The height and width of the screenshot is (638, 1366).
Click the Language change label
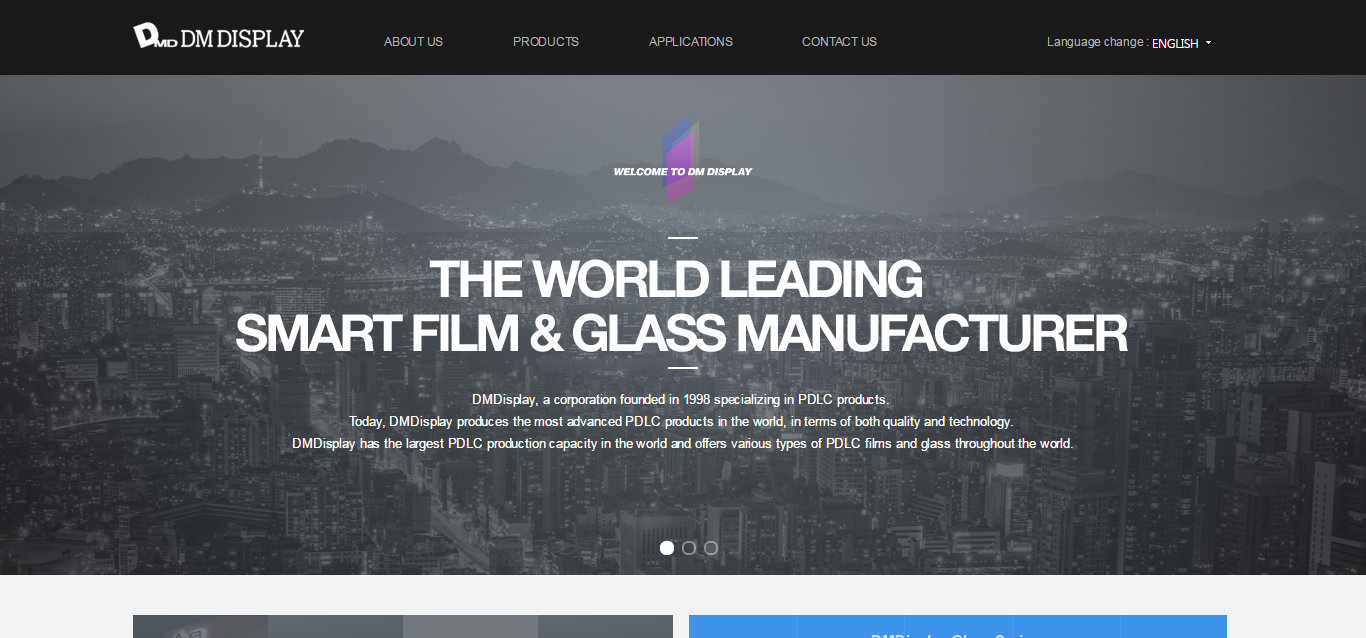point(1097,42)
